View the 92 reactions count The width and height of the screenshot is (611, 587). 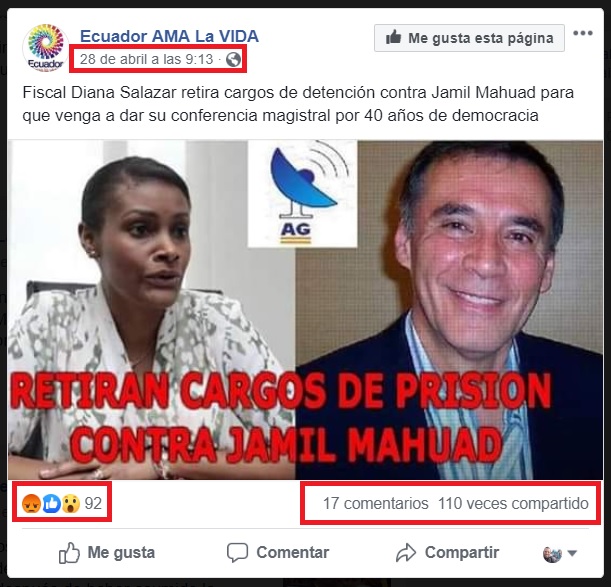point(93,503)
